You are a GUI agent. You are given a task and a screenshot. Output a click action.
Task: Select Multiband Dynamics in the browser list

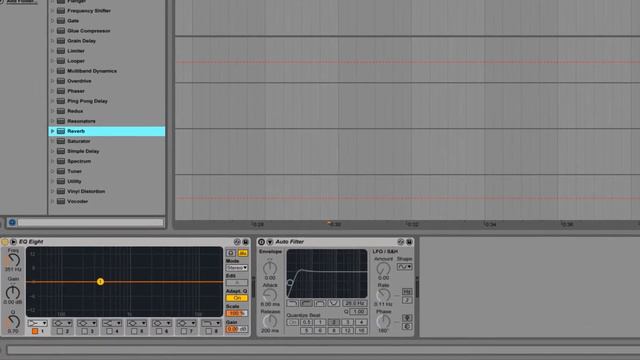(x=92, y=71)
